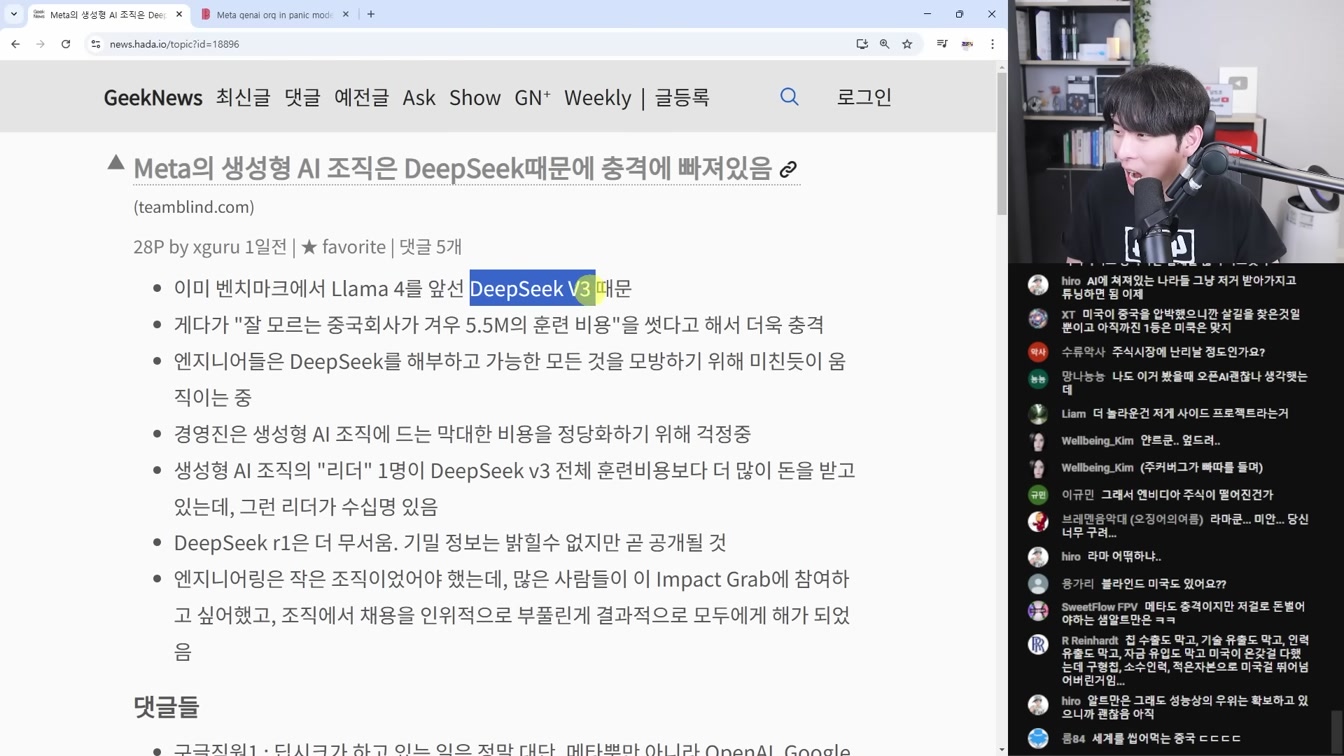Screen dimensions: 1344x756
Task: Open a new browser tab
Action: (371, 15)
